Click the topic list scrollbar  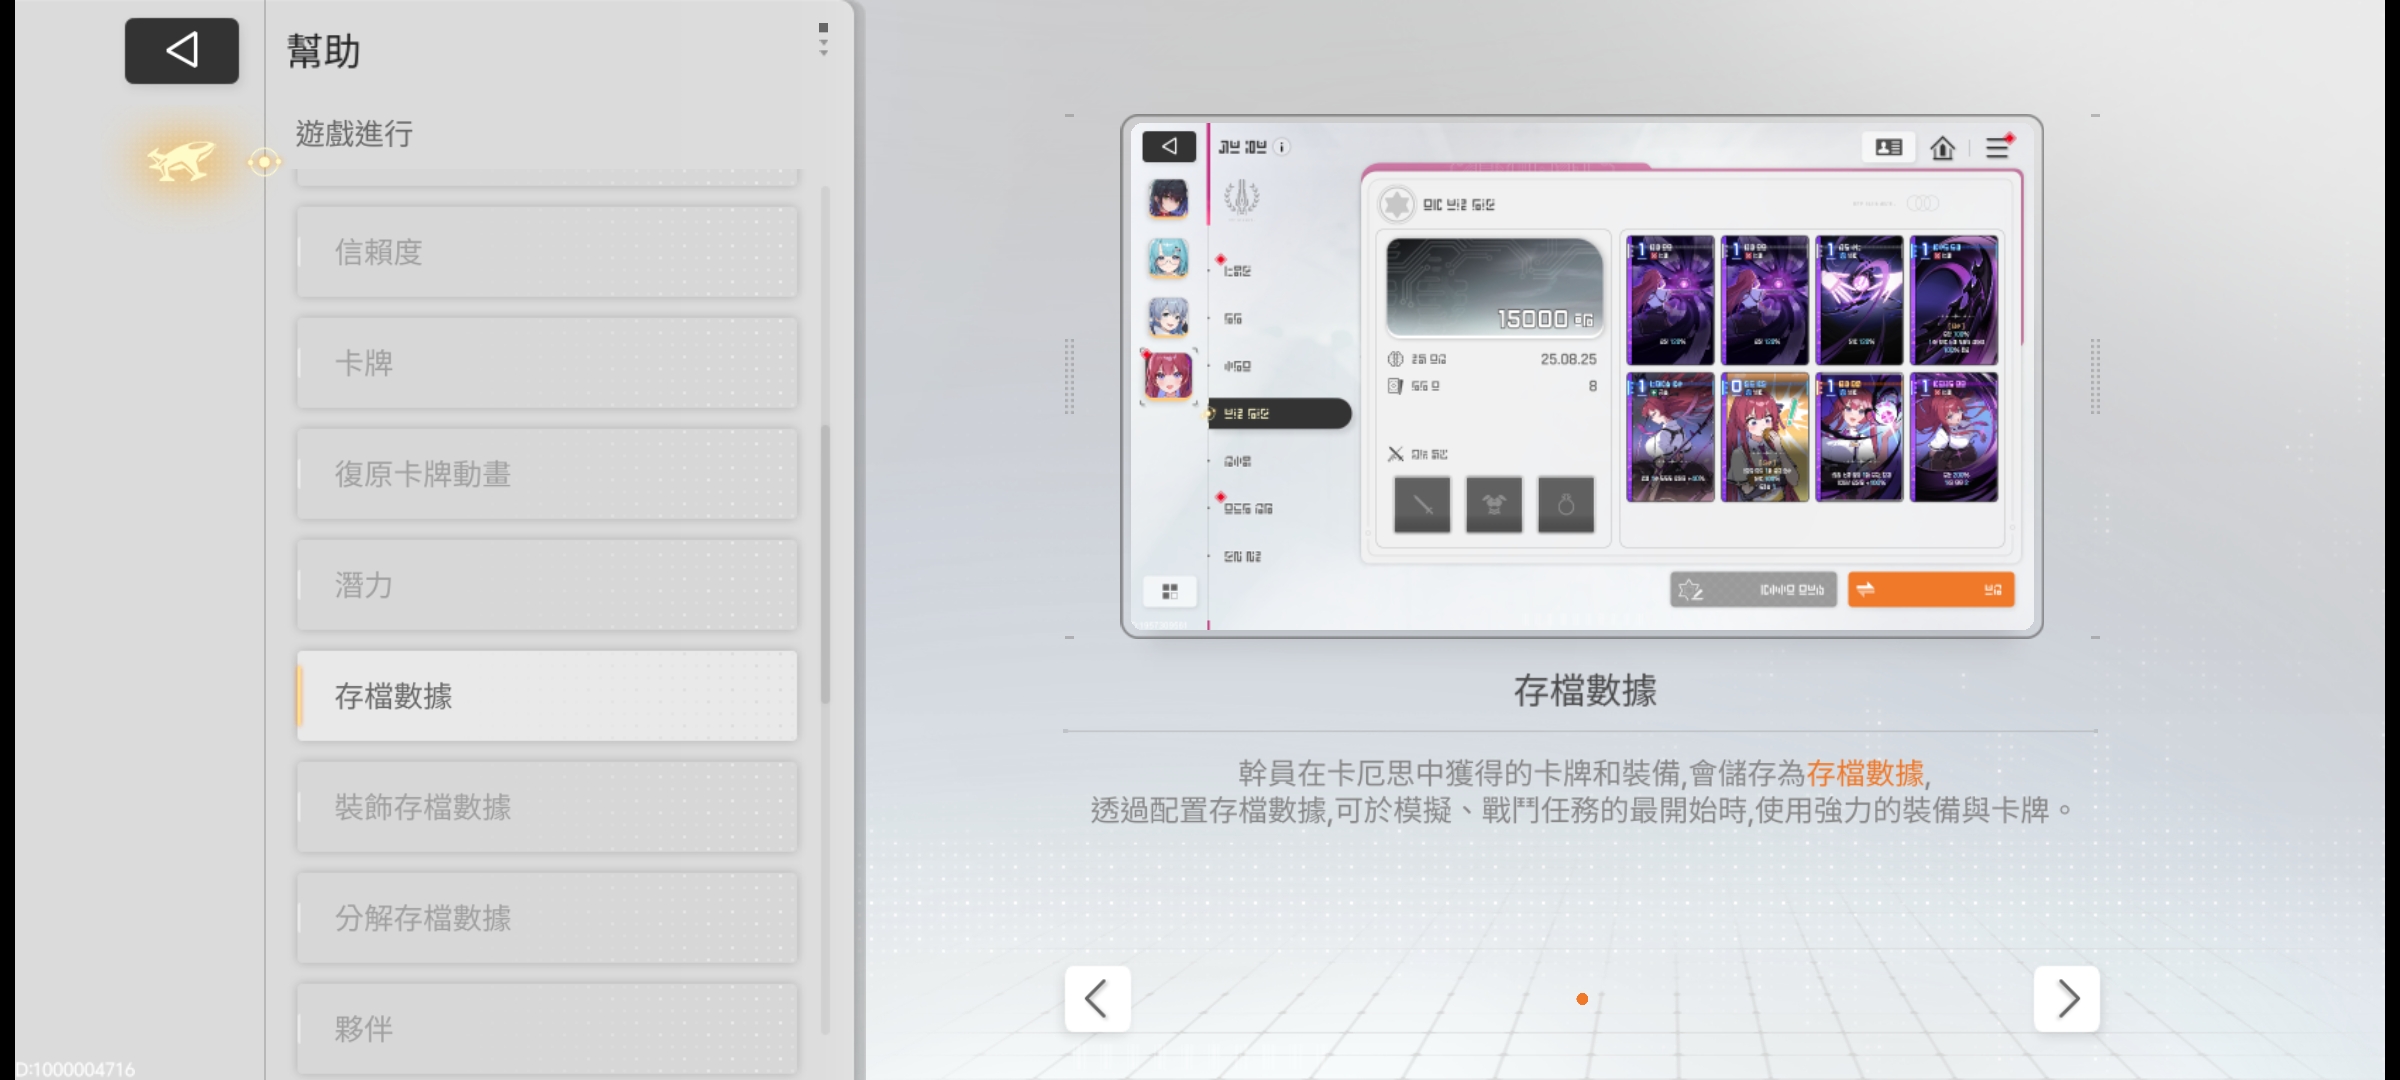(x=825, y=565)
